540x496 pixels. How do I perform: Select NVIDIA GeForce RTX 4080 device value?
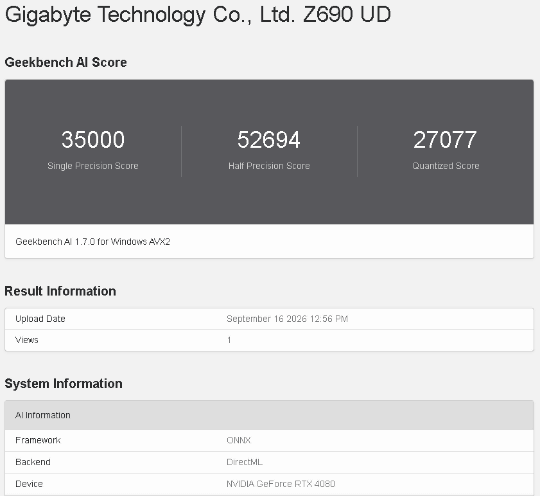tap(281, 484)
